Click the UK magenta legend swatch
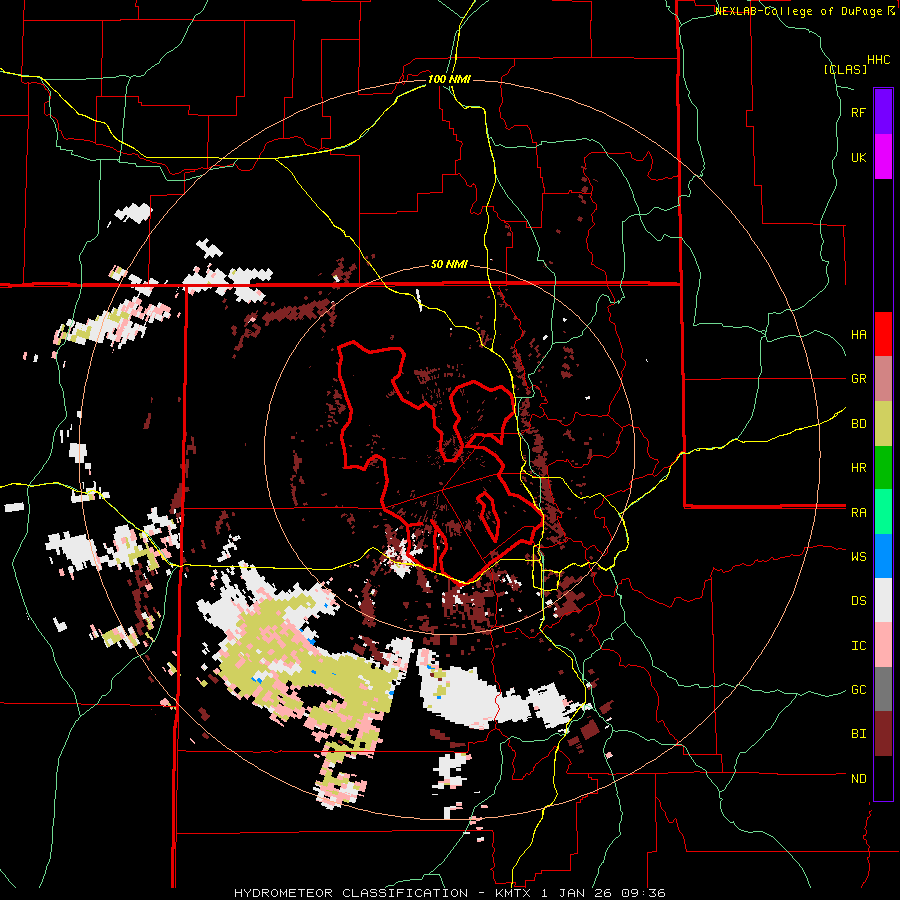The image size is (900, 900). point(883,156)
